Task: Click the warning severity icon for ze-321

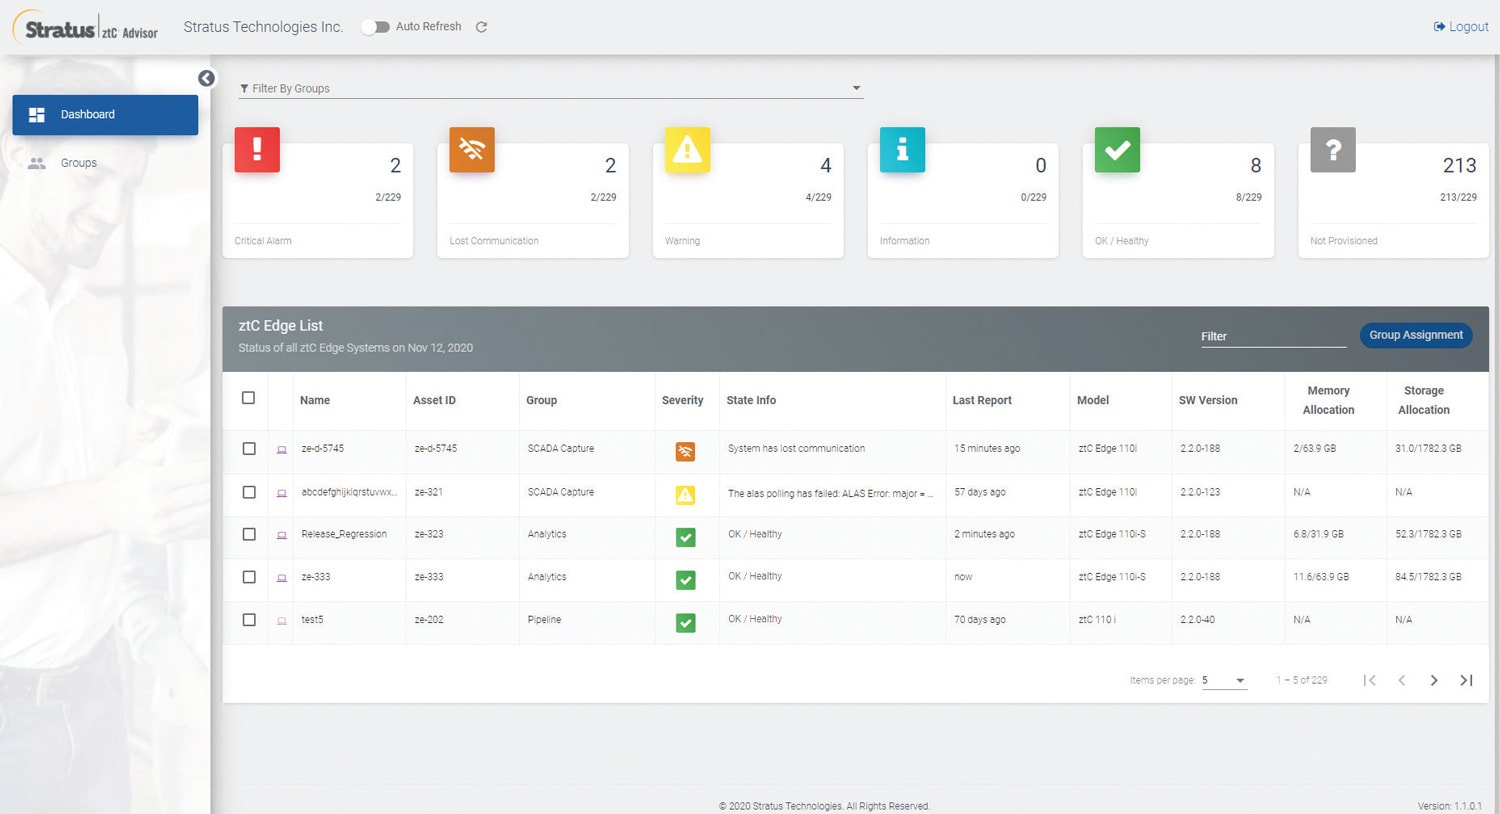Action: click(x=685, y=495)
